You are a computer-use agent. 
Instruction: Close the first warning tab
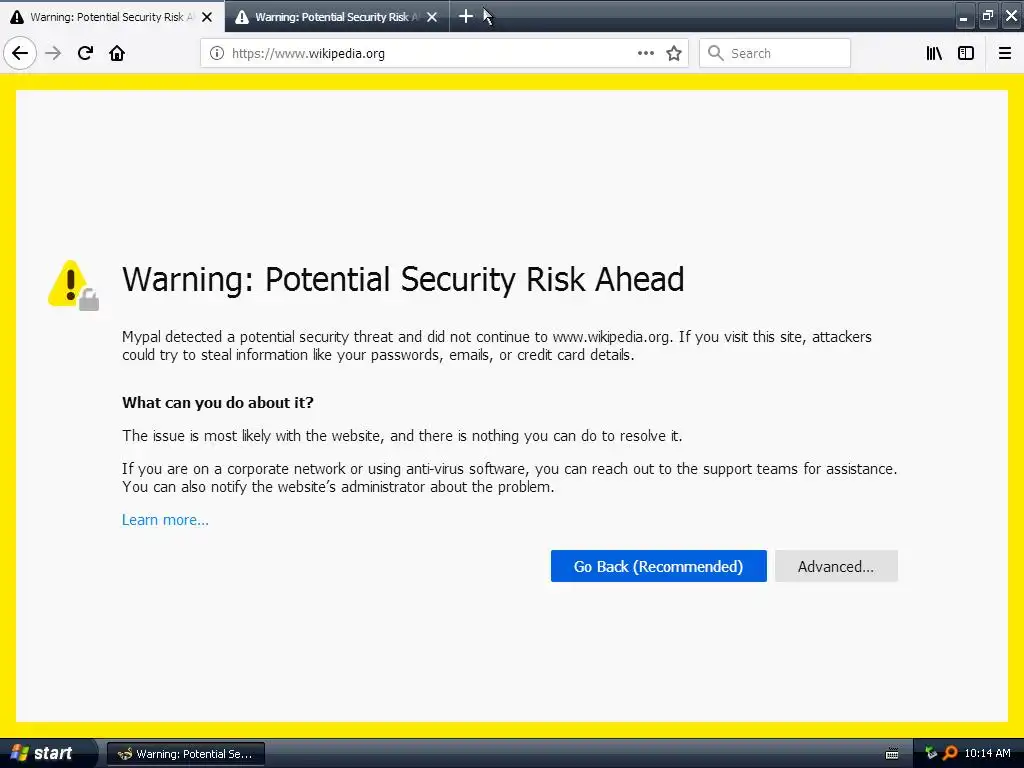(x=207, y=17)
